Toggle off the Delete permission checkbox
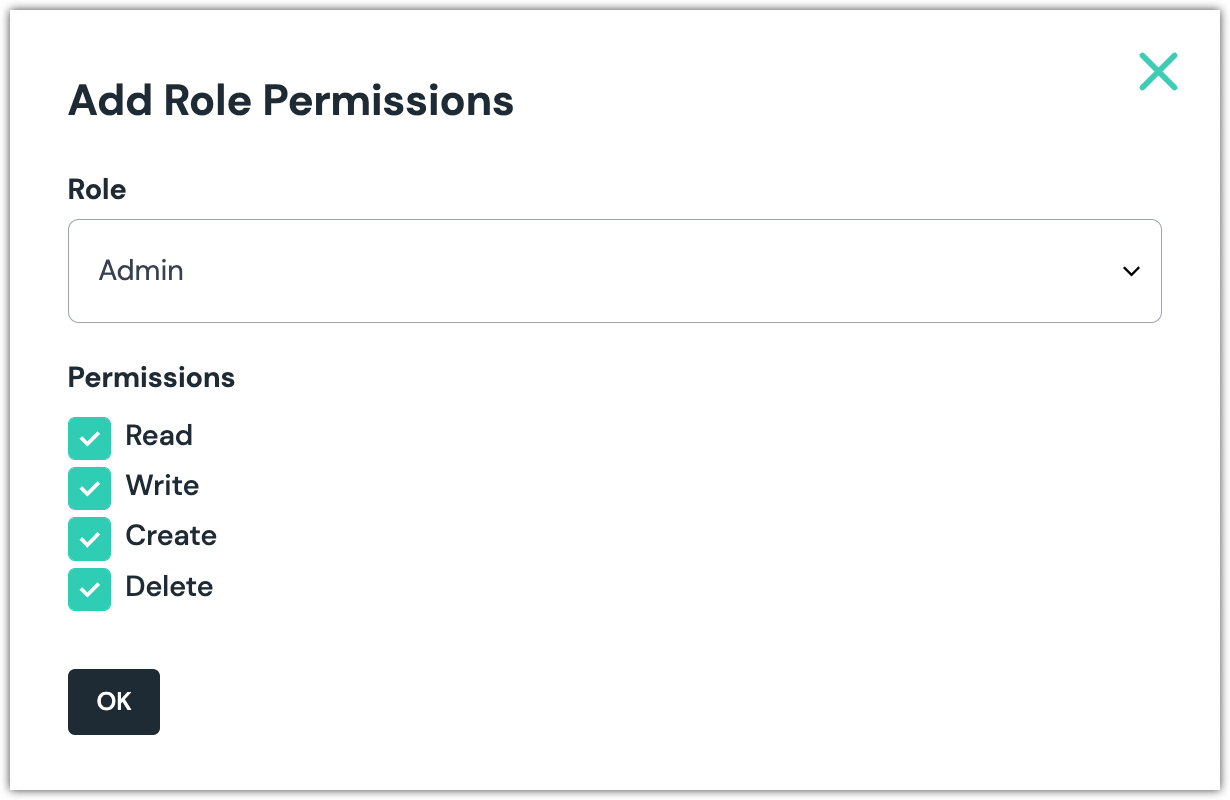1230x800 pixels. click(89, 589)
